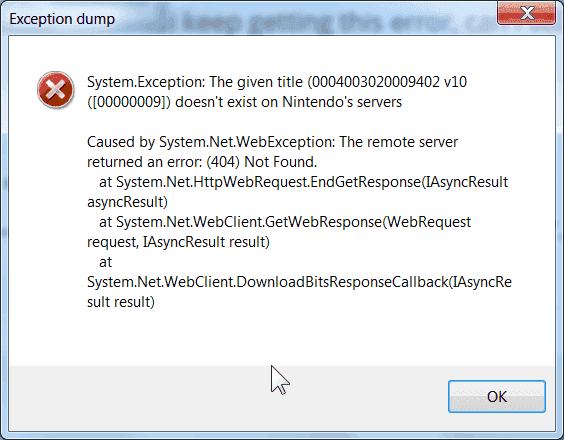Close the Exception dump window
The height and width of the screenshot is (440, 564).
527,13
